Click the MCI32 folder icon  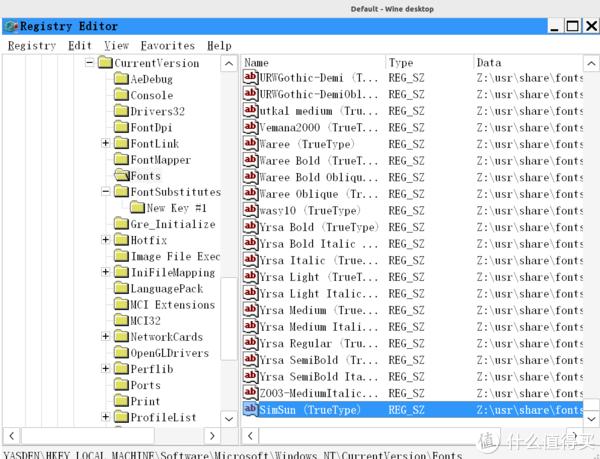pyautogui.click(x=121, y=320)
